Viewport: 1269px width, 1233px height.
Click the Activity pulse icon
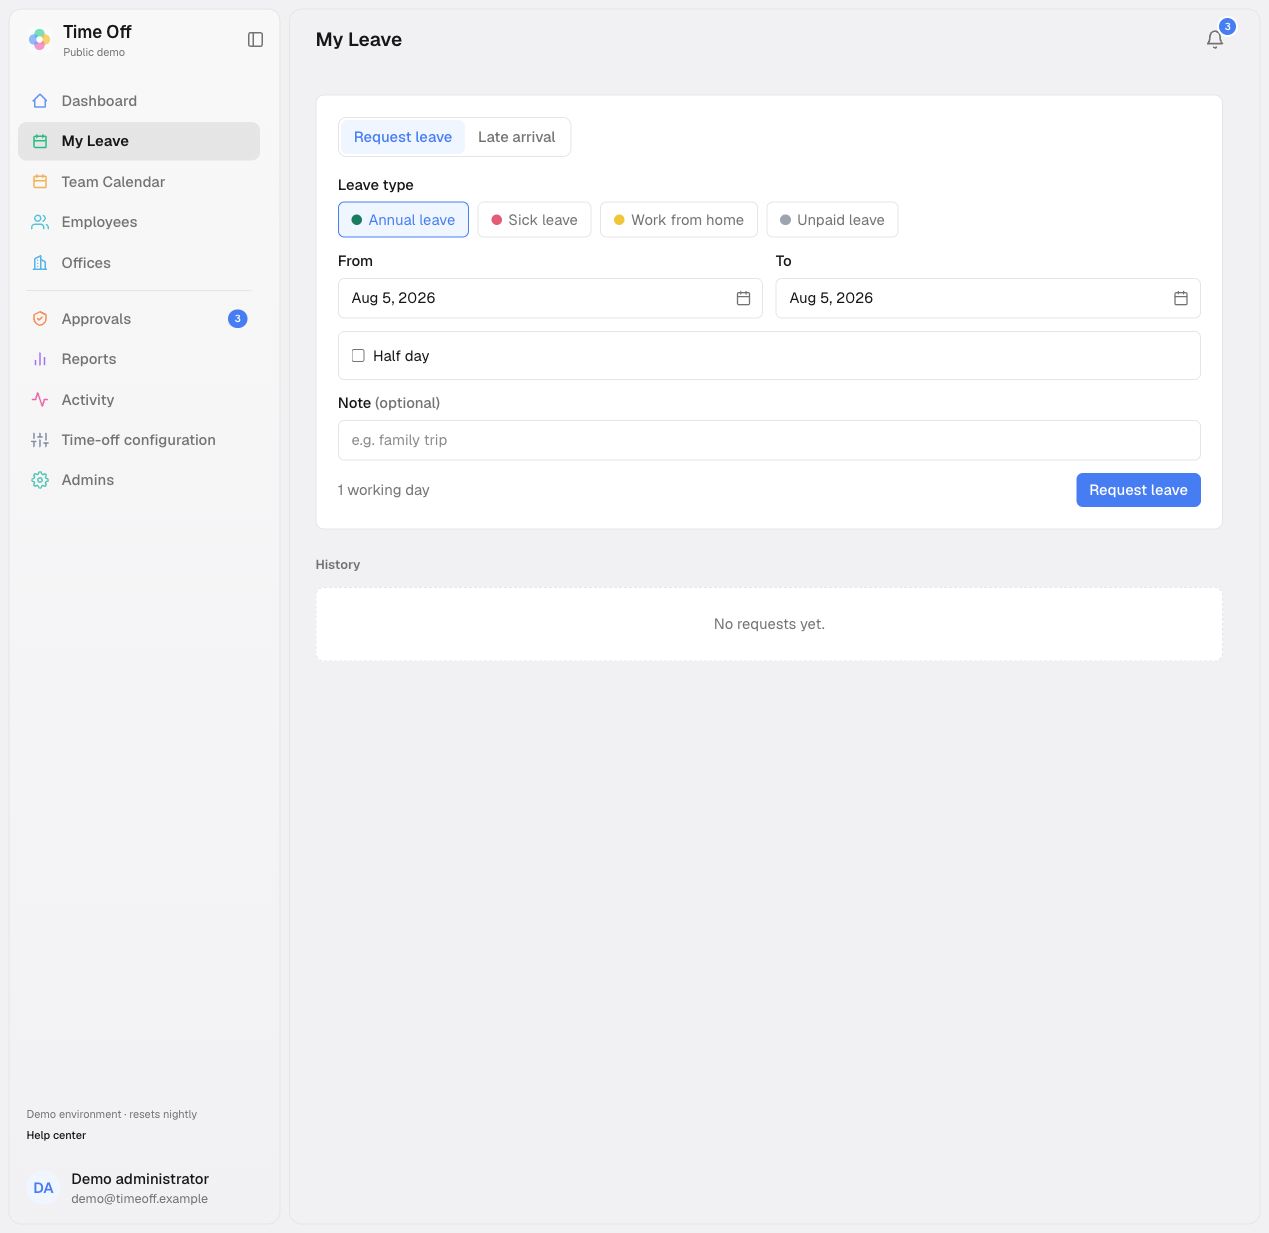(x=40, y=400)
